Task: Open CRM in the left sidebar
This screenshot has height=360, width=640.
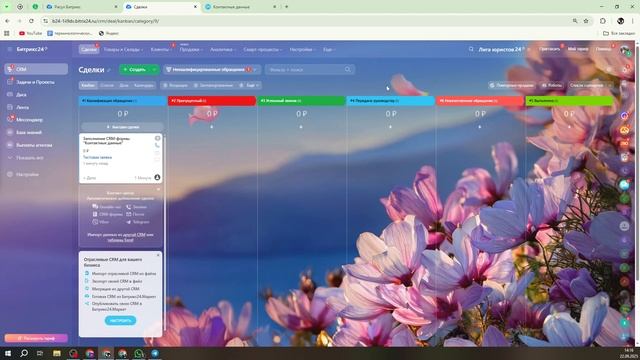Action: [x=36, y=69]
